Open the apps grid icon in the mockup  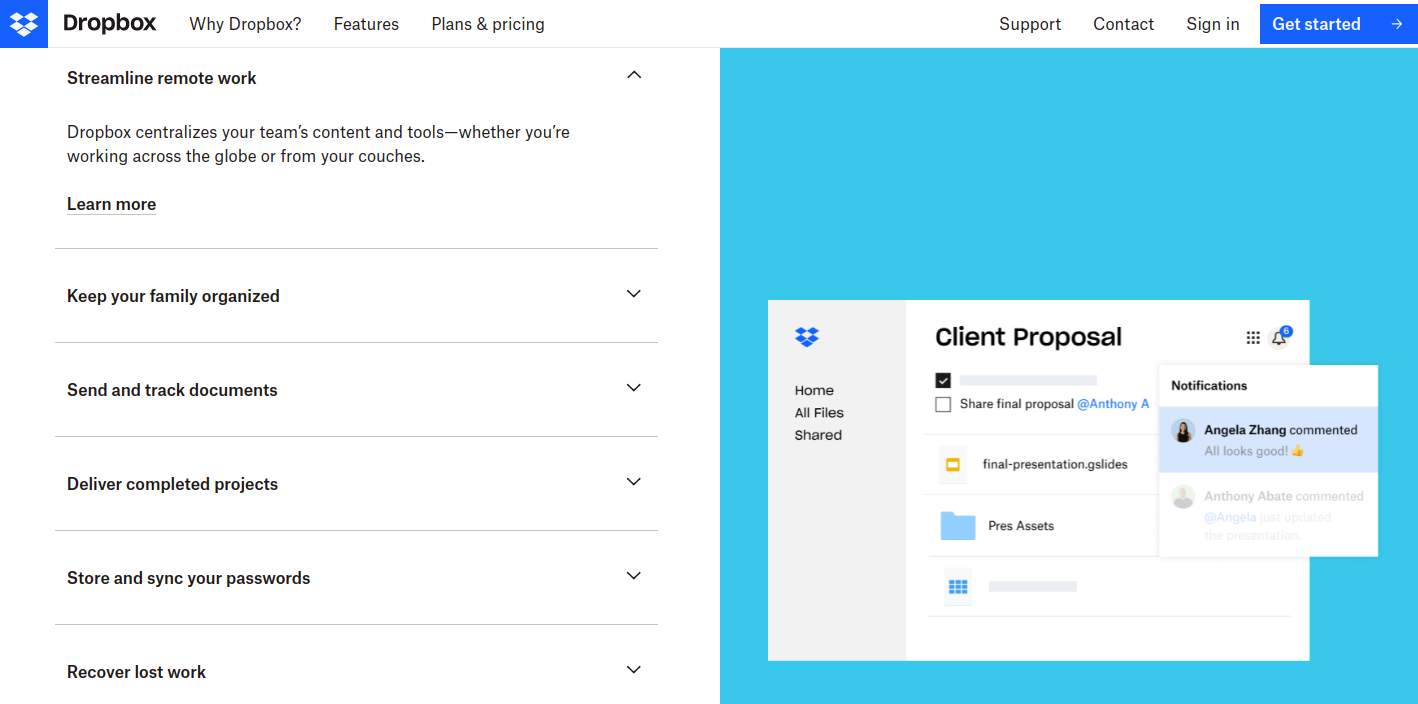tap(1253, 338)
